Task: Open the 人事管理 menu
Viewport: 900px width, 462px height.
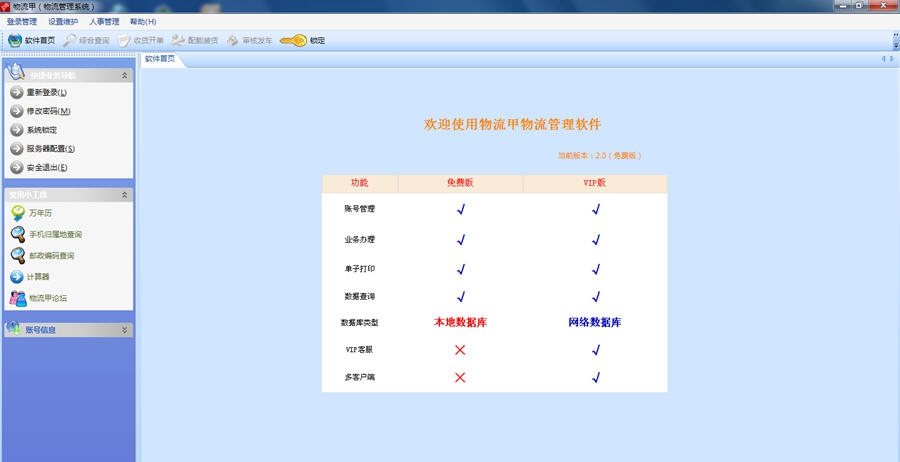Action: tap(104, 22)
